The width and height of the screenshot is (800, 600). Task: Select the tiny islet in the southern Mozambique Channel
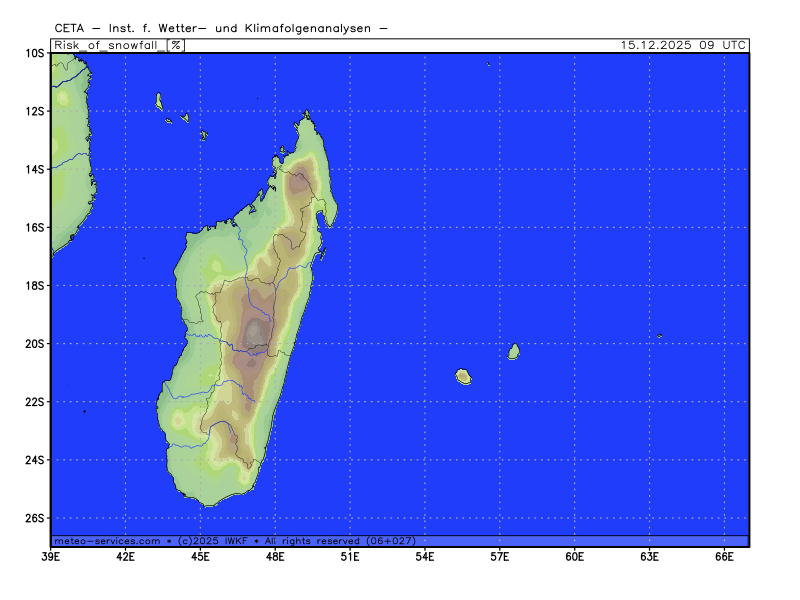pos(84,411)
